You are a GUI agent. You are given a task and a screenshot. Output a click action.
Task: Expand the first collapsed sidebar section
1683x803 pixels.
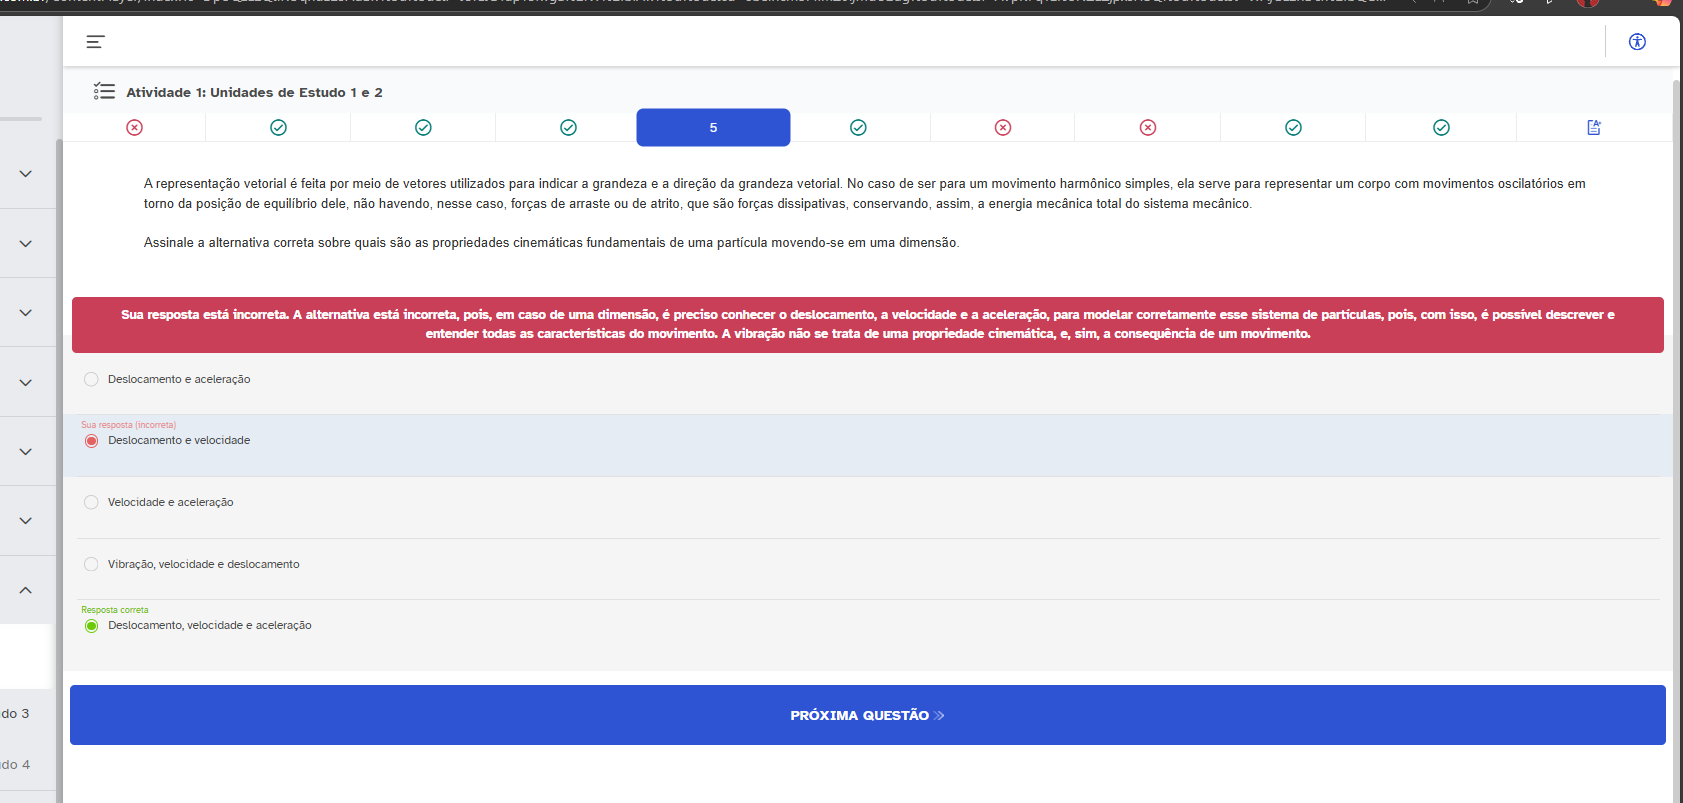click(26, 174)
